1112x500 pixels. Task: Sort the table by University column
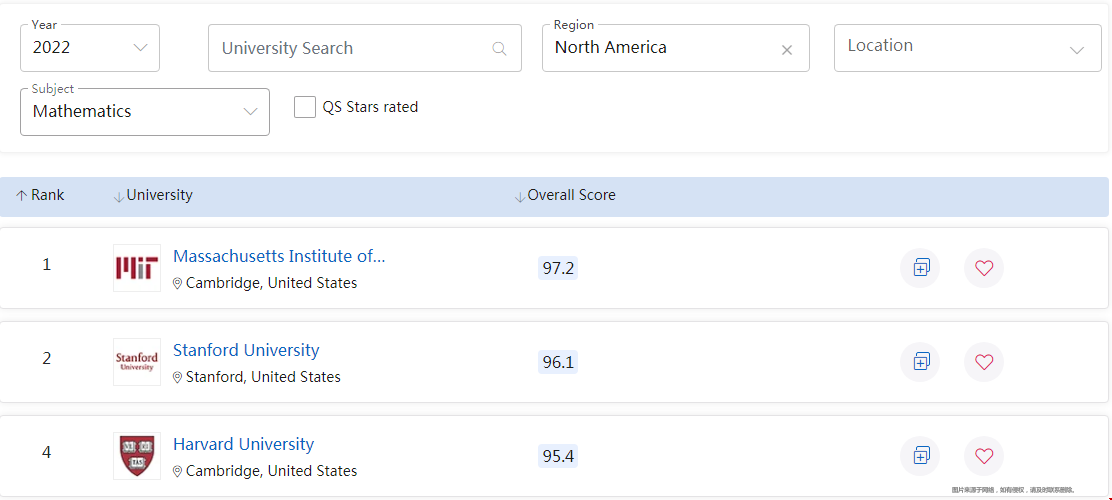pos(153,196)
